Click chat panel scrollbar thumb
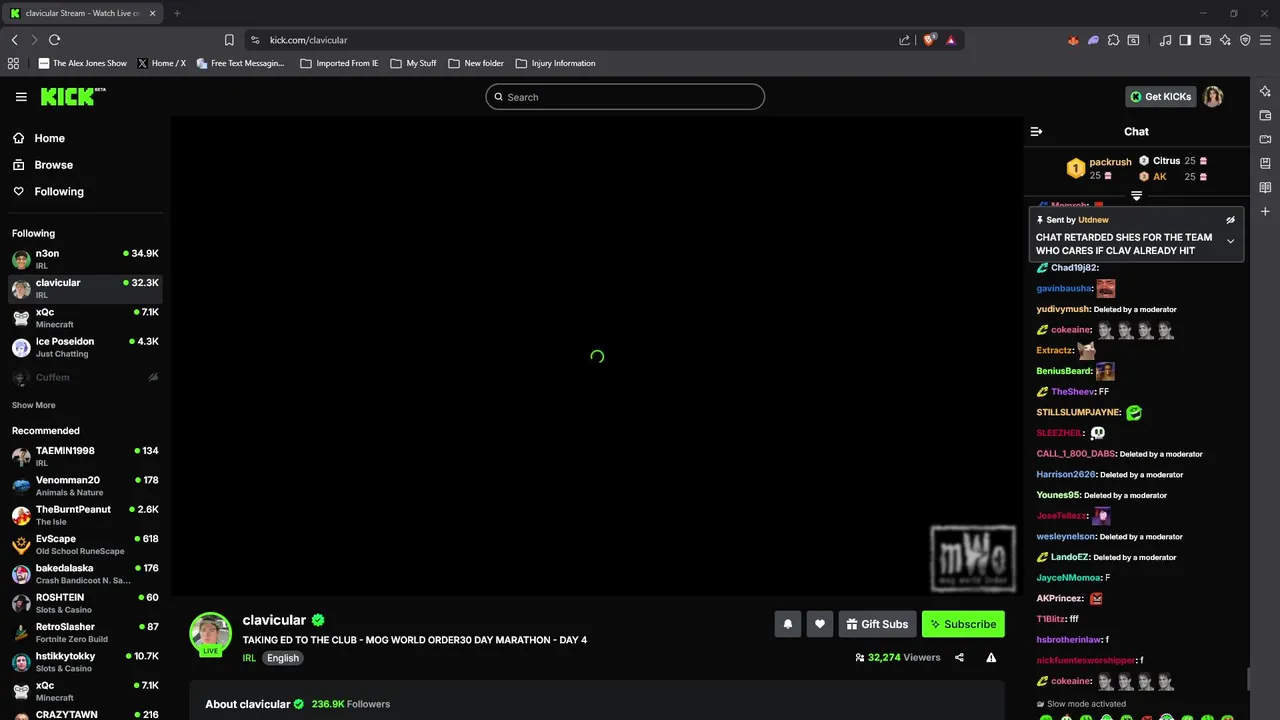The height and width of the screenshot is (720, 1280). point(1247,679)
